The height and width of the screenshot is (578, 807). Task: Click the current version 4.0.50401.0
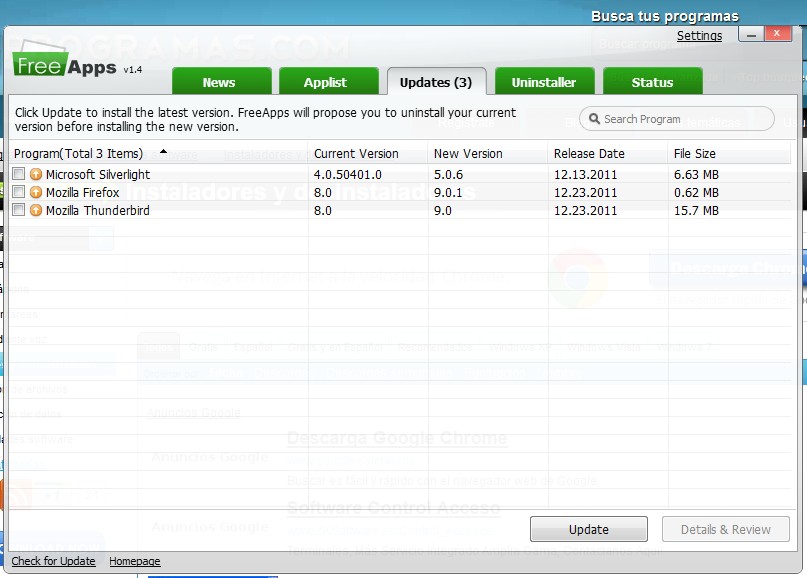pyautogui.click(x=348, y=174)
